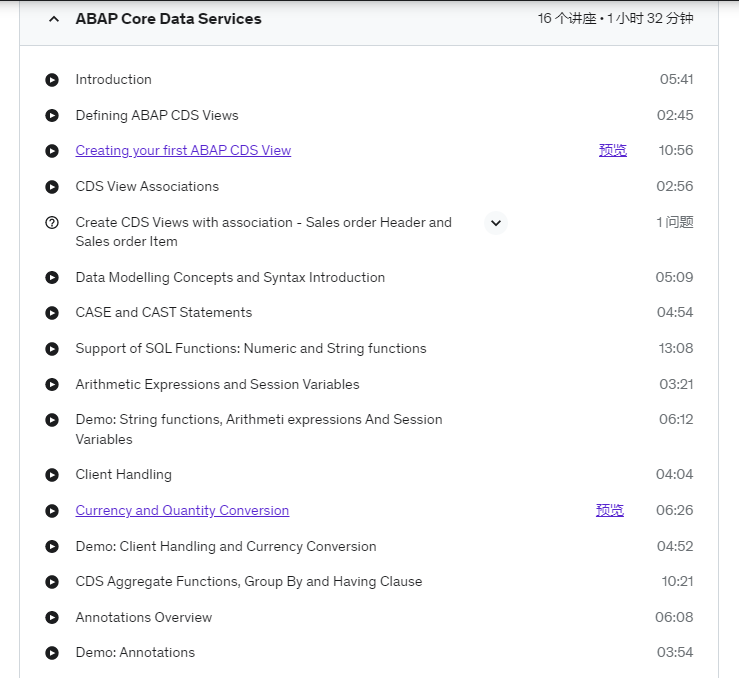
Task: Click Annotations Overview lecture title
Action: point(144,617)
